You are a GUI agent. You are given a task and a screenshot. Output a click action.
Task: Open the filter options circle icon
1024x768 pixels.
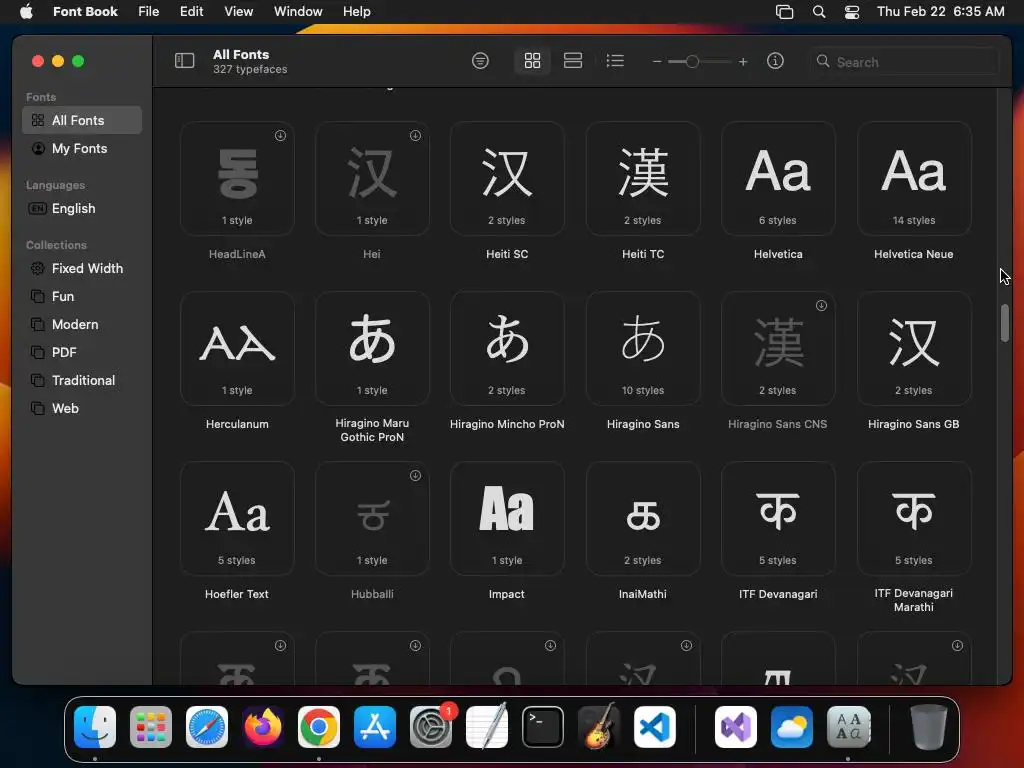(480, 61)
